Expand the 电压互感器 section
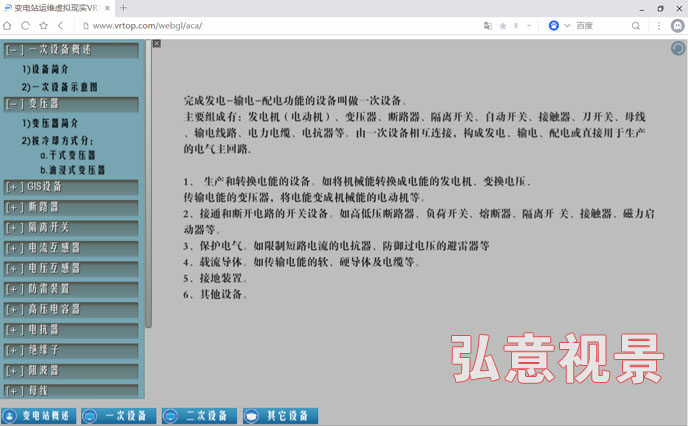This screenshot has height=426, width=688. pos(71,268)
